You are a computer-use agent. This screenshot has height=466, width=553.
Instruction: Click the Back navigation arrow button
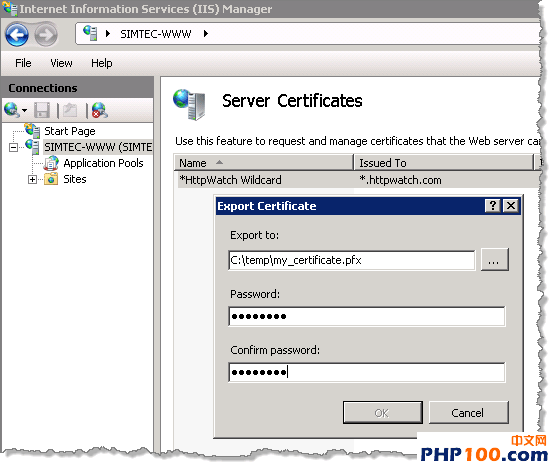coord(17,35)
